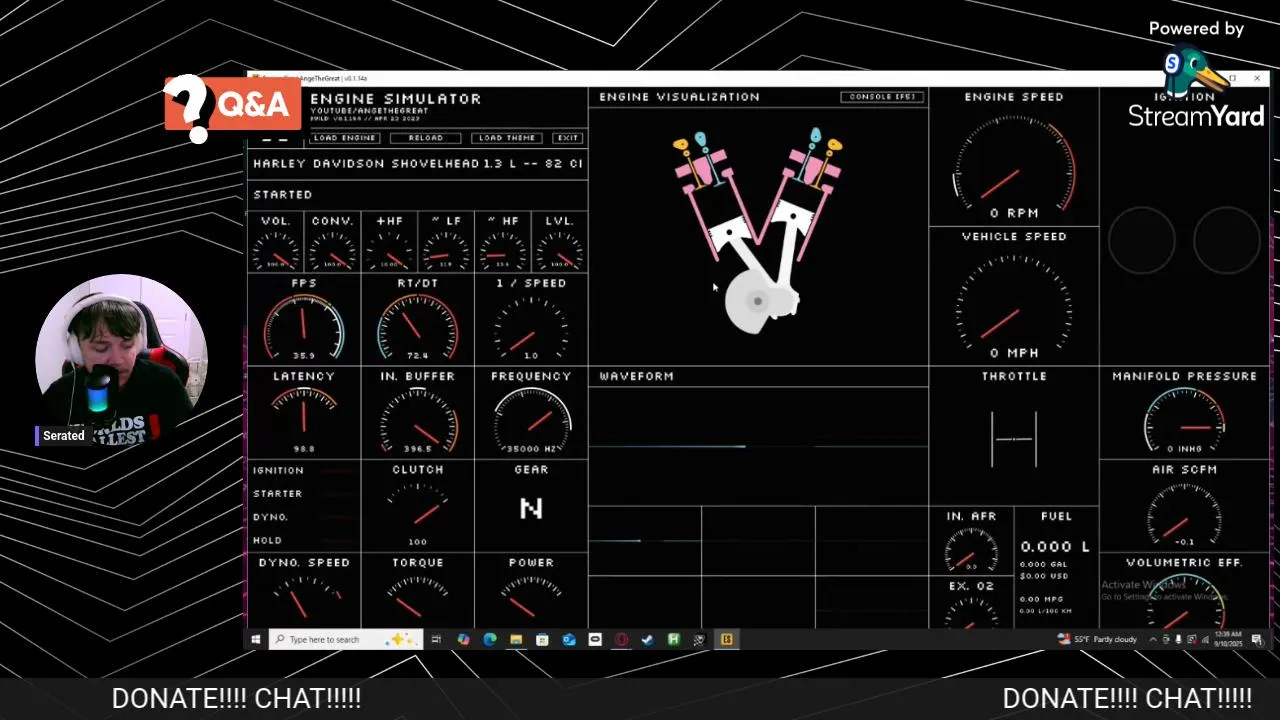Open the Steam taskbar icon

click(647, 640)
